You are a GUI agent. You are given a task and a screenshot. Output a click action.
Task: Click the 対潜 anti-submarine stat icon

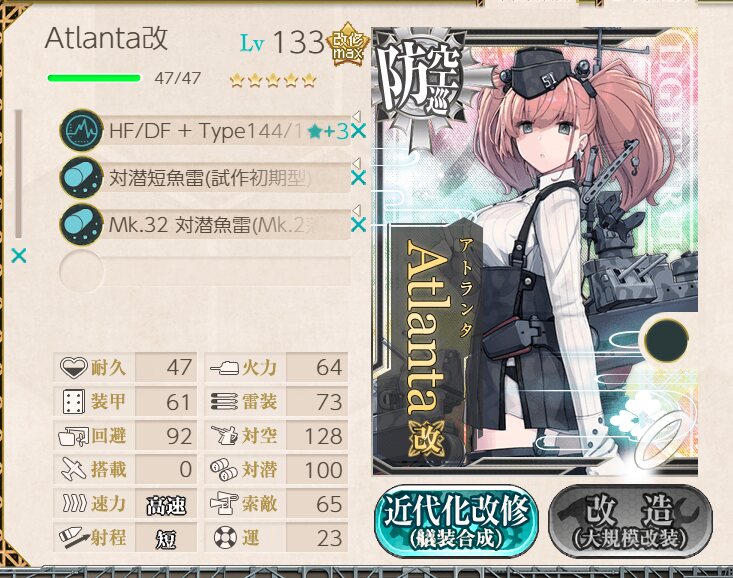pyautogui.click(x=223, y=470)
